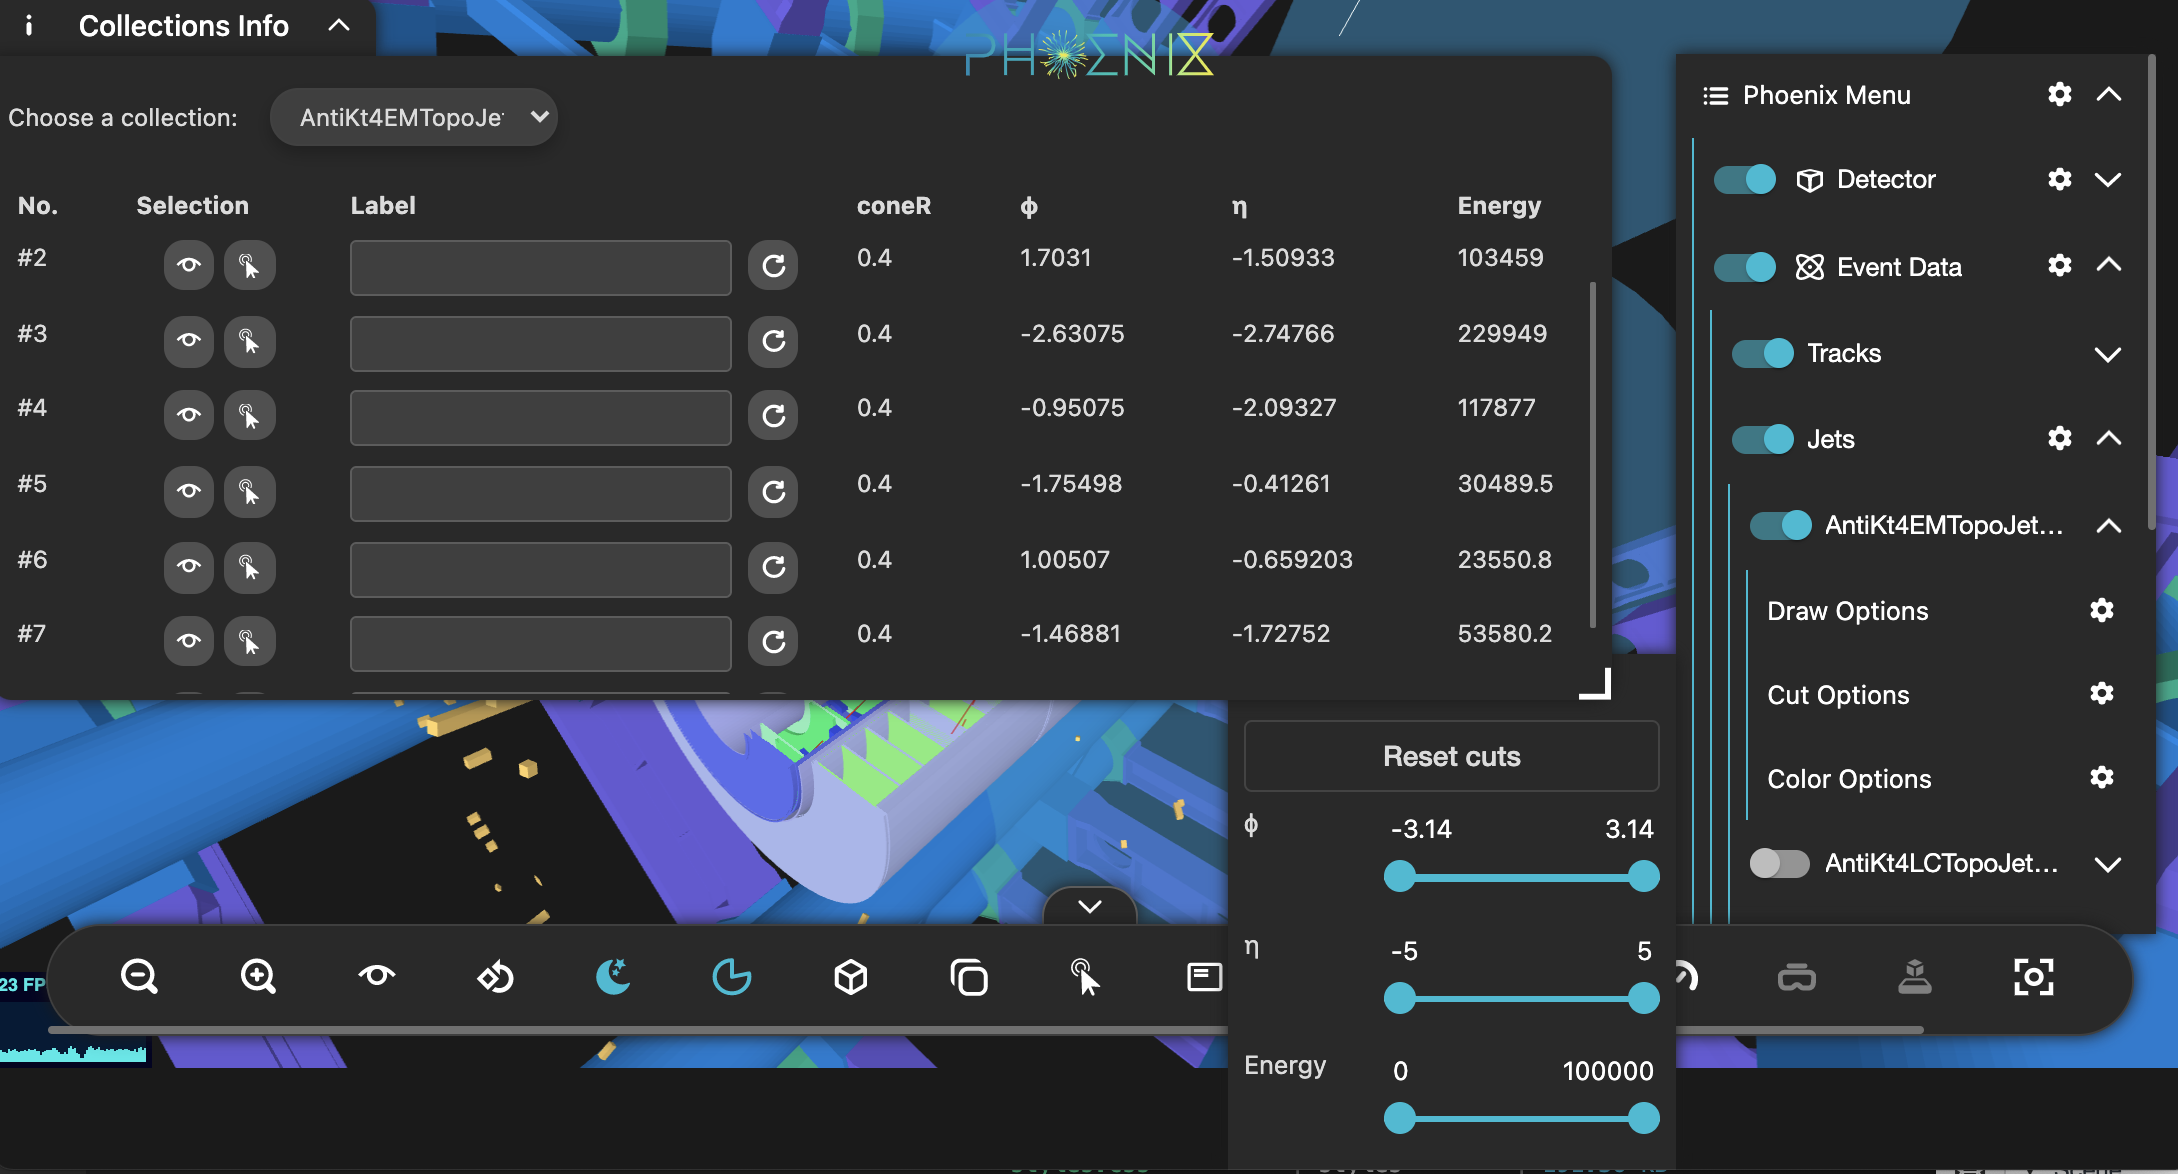Open the collection chooser dropdown
2178x1174 pixels.
[x=414, y=116]
